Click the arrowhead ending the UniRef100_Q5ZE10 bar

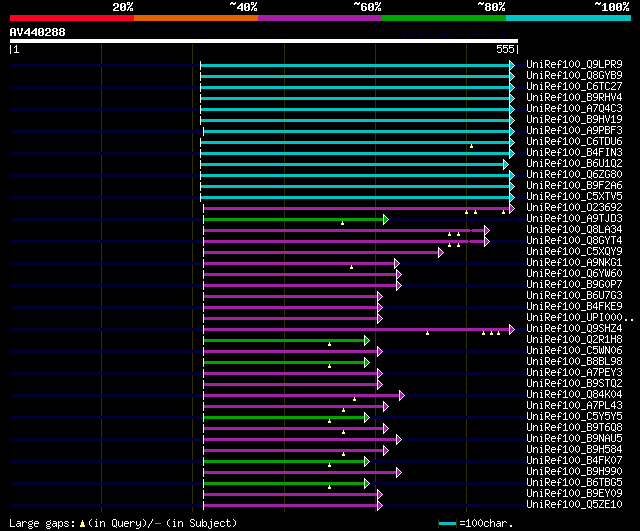coord(380,506)
